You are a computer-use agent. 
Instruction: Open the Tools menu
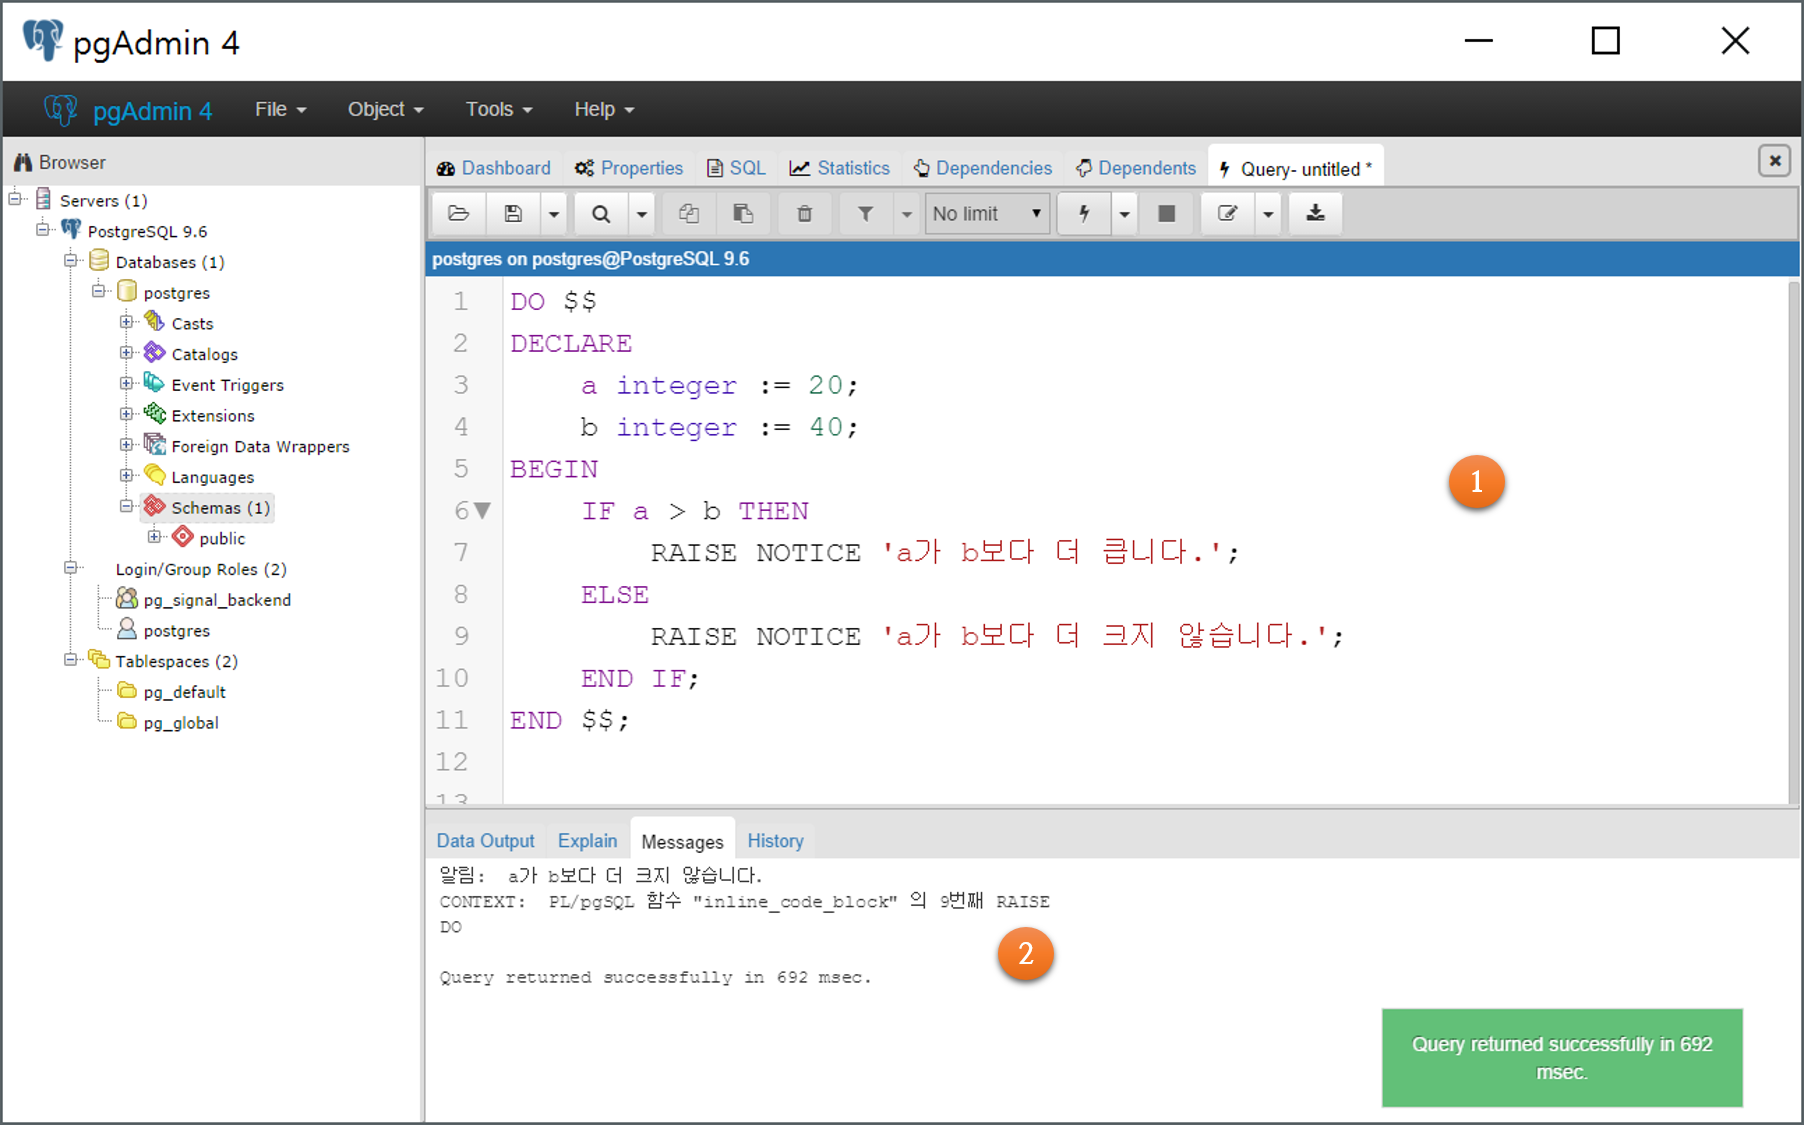pos(499,109)
